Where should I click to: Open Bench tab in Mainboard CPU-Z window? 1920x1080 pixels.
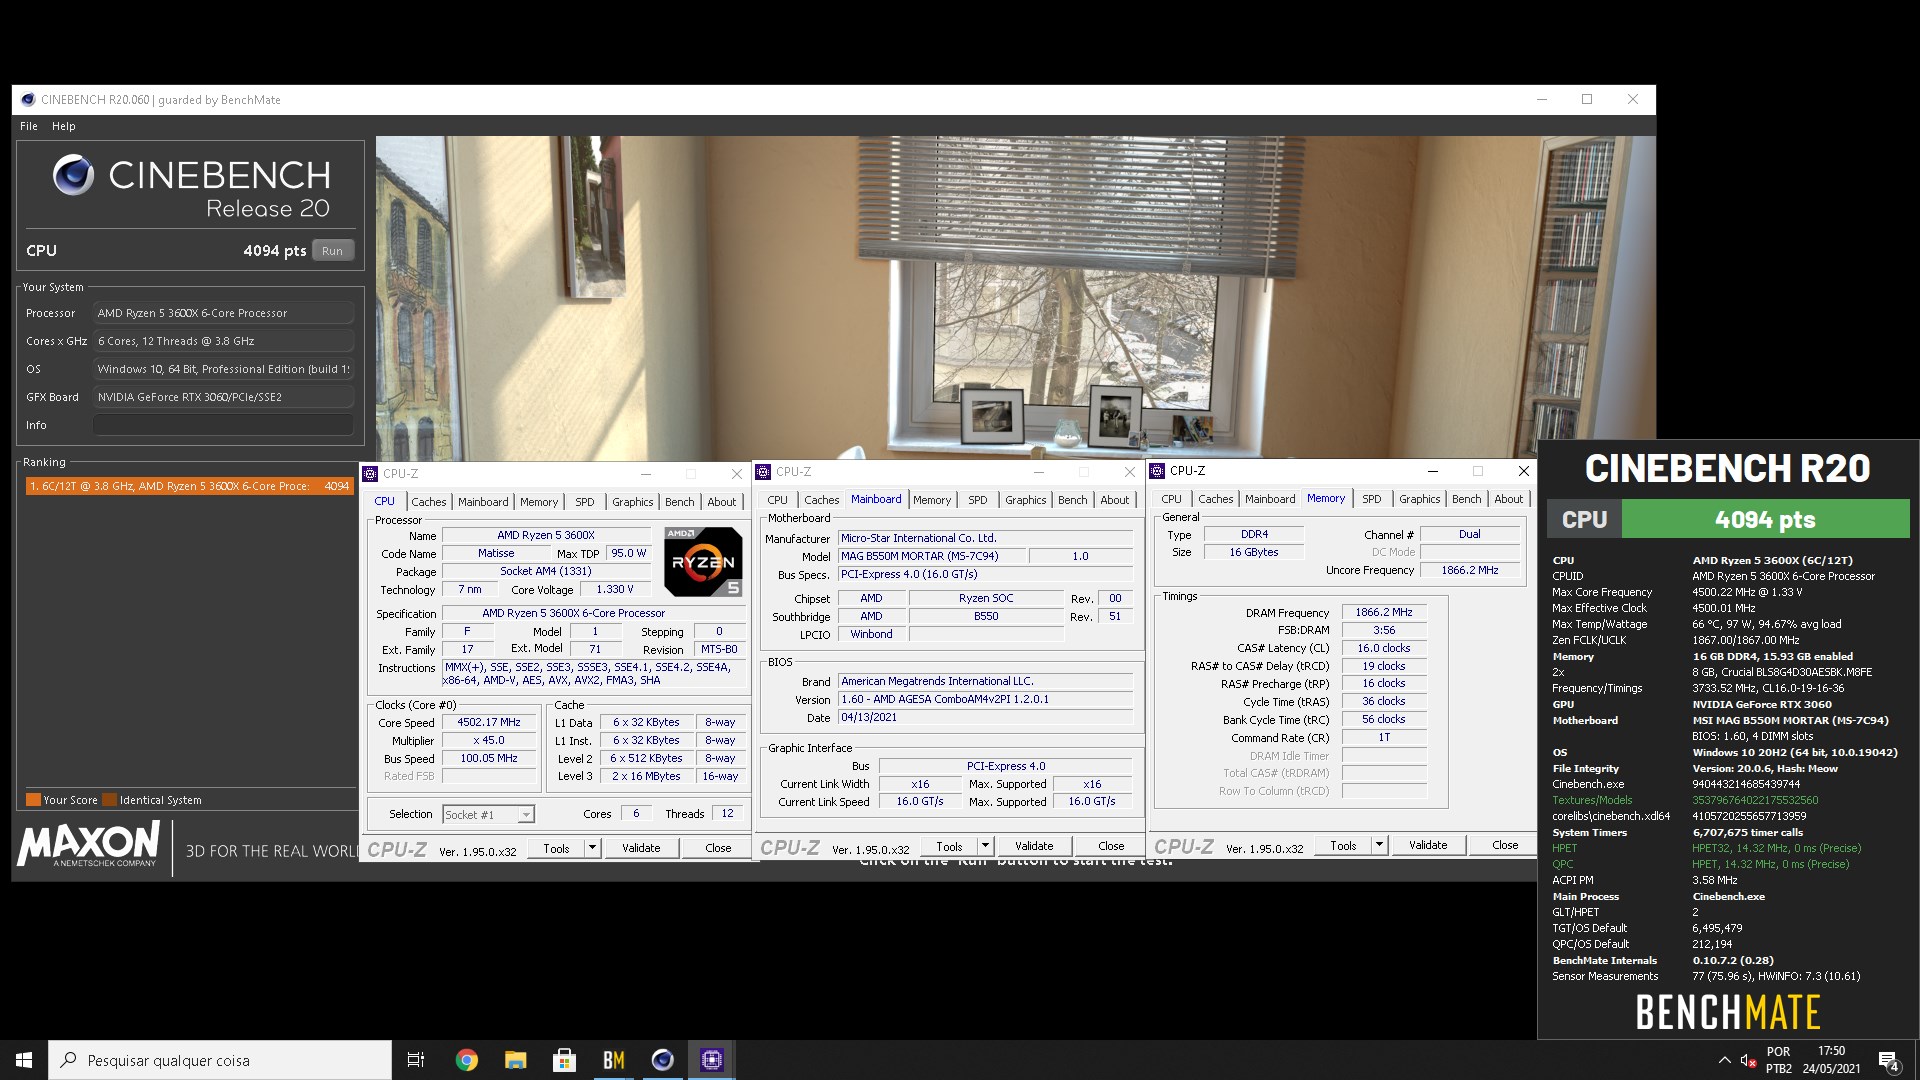click(1073, 500)
